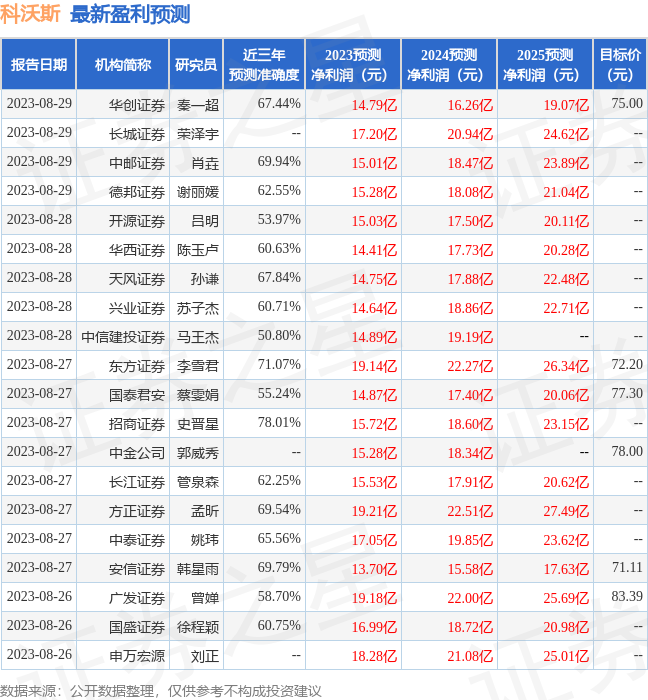Click researcher name 秦一超
The image size is (648, 700).
[198, 105]
